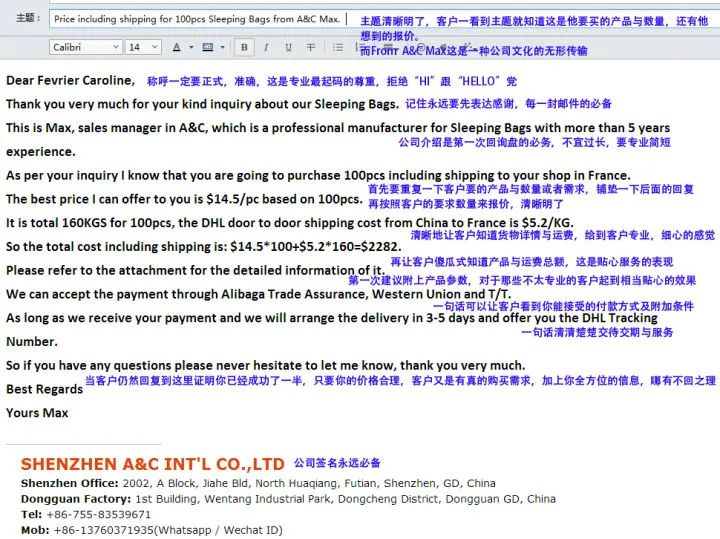720x539 pixels.
Task: Insert a bulleted list
Action: [x=338, y=47]
